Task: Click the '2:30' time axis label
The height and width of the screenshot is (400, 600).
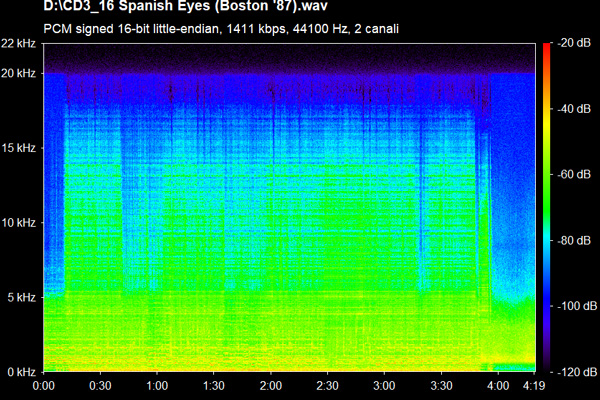Action: click(x=328, y=385)
